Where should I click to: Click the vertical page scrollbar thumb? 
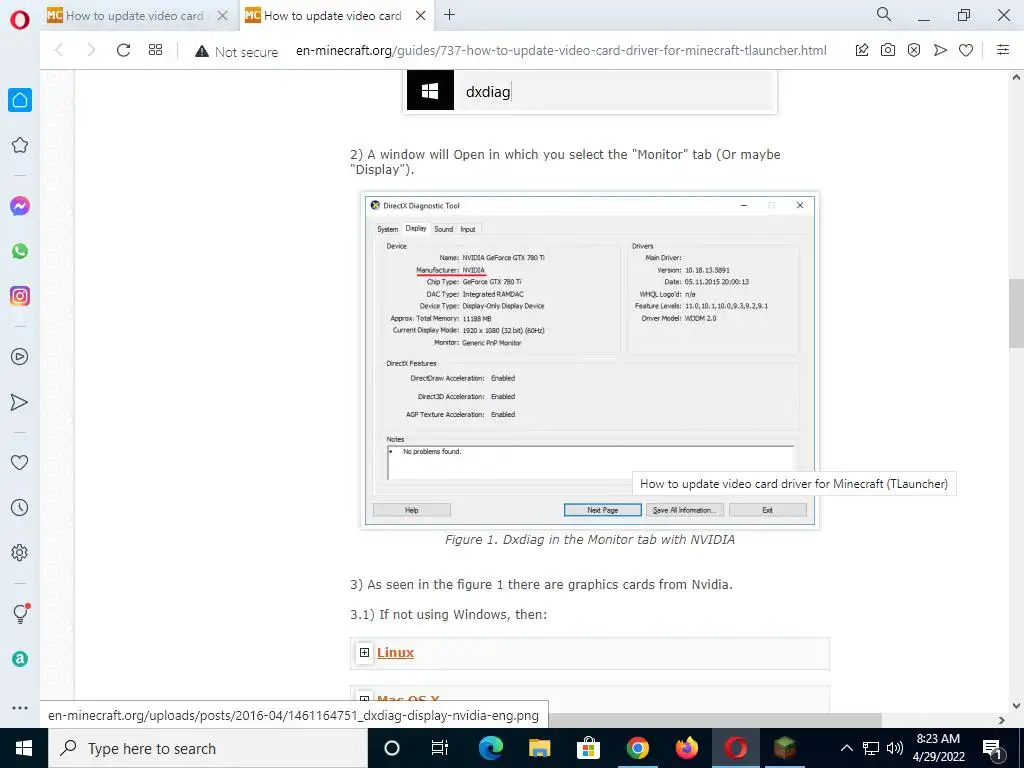click(x=1016, y=313)
